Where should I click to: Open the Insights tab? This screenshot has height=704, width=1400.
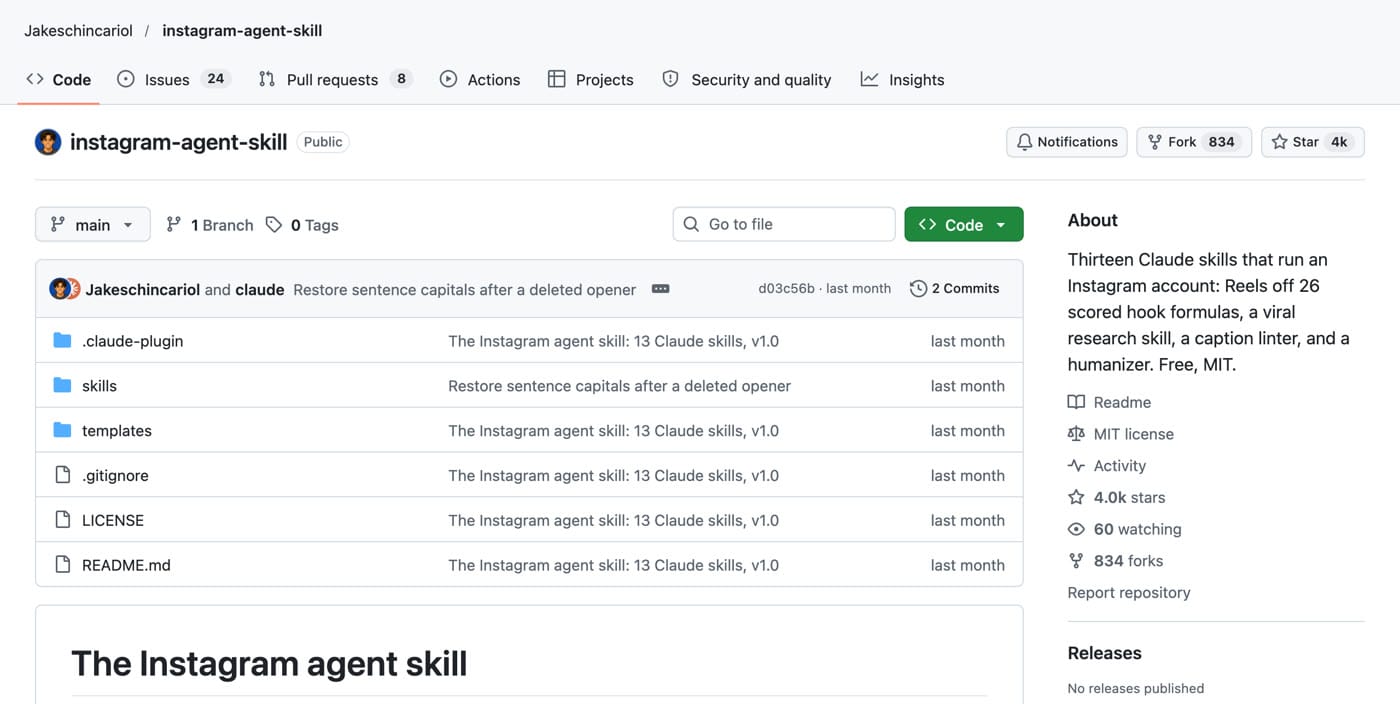tap(902, 80)
